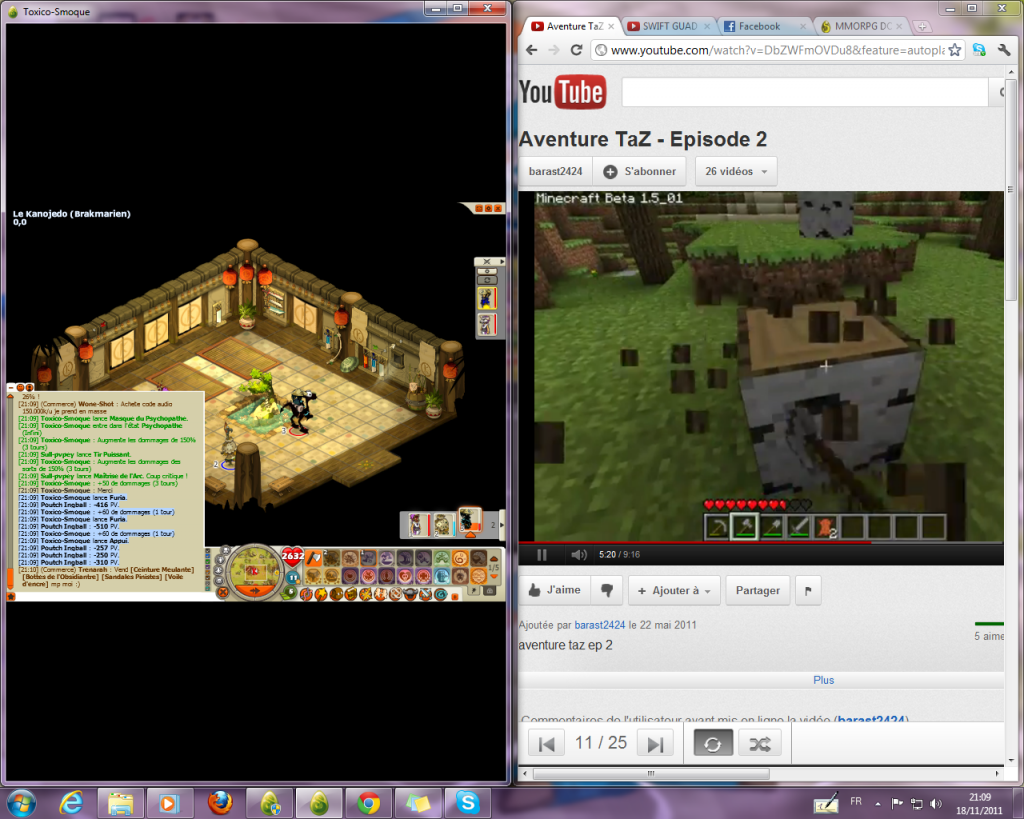
Task: Open the Ajouter à dropdown
Action: (675, 590)
